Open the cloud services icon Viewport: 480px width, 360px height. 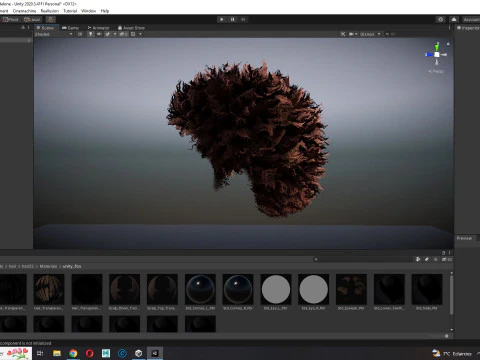[x=454, y=19]
